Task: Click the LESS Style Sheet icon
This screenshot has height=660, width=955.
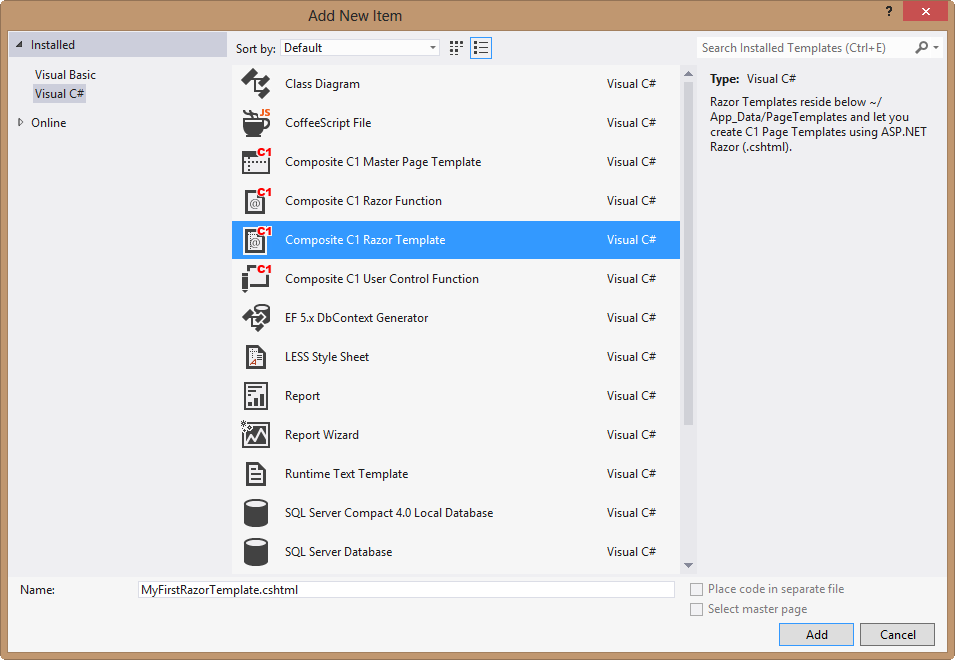Action: 256,357
